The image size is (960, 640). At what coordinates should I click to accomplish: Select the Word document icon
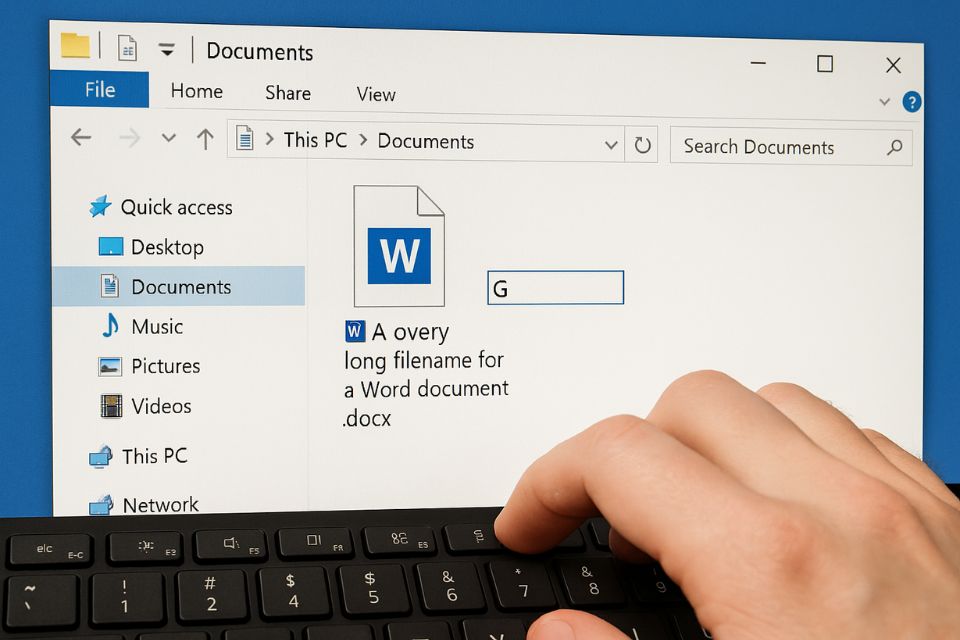point(398,245)
